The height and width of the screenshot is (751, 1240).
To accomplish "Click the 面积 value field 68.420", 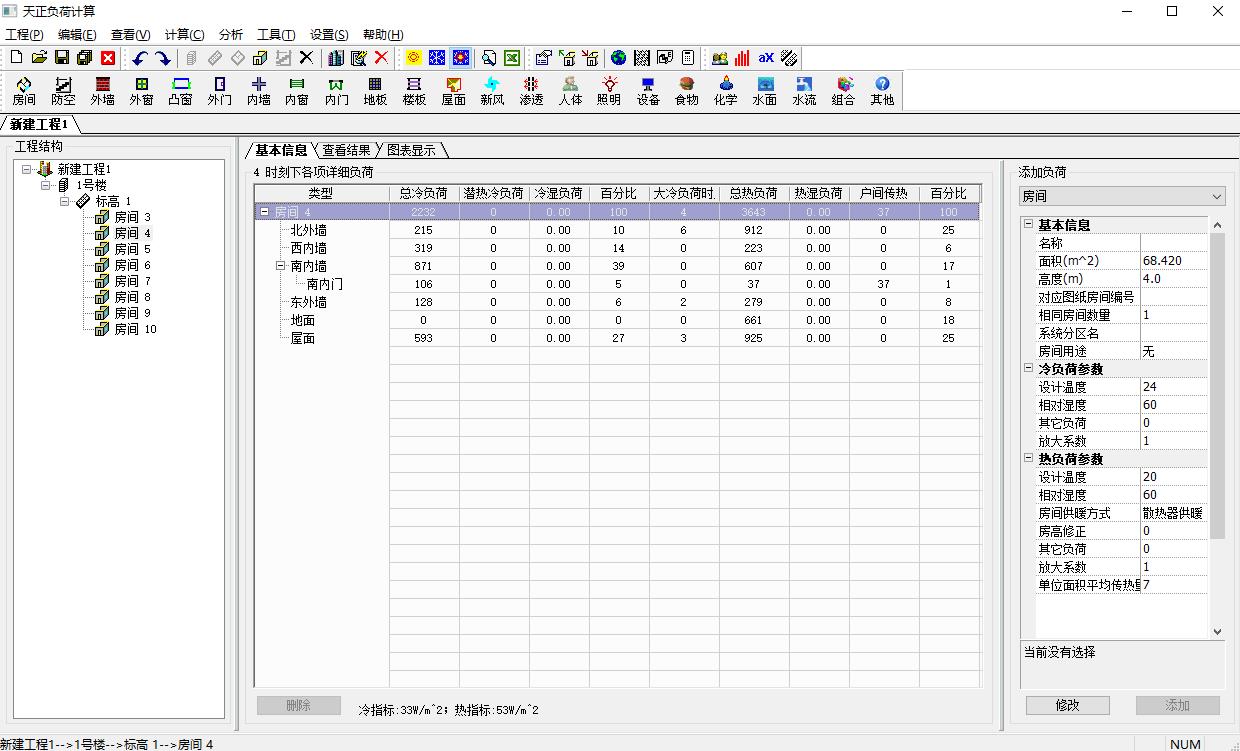I will click(1174, 261).
